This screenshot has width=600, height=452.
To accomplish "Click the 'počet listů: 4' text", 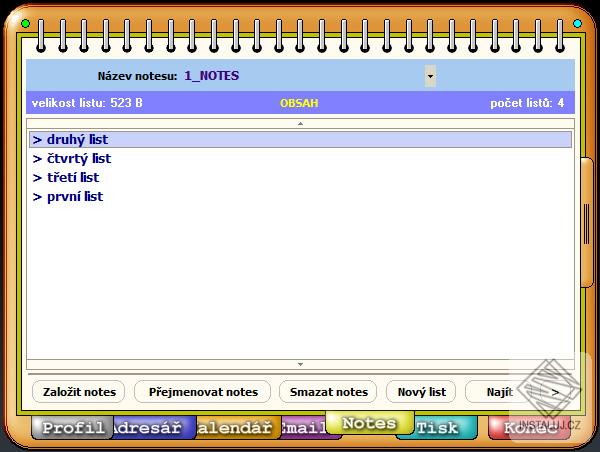I will point(527,103).
